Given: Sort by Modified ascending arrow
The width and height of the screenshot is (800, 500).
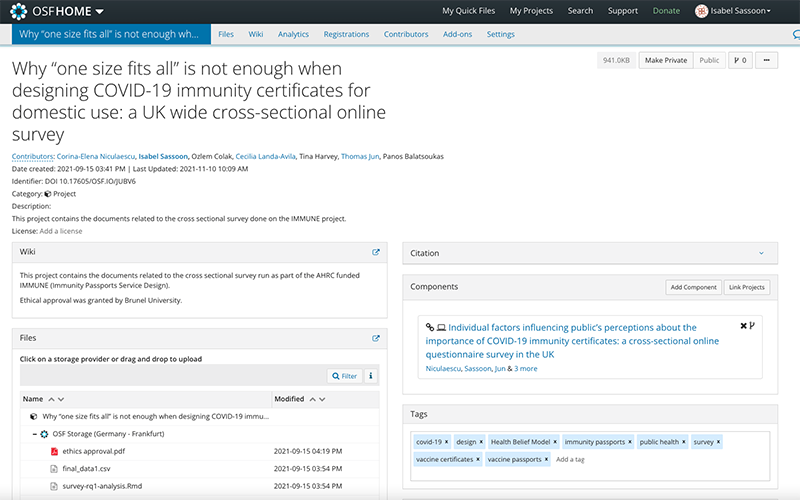Looking at the screenshot, I should click(x=312, y=399).
